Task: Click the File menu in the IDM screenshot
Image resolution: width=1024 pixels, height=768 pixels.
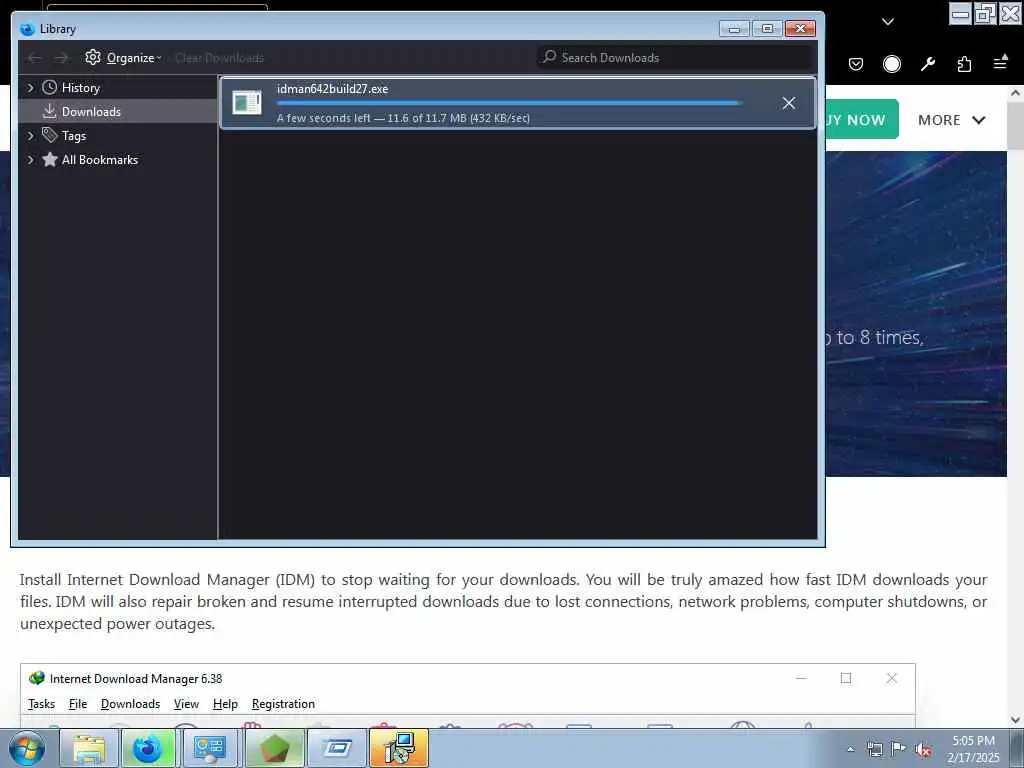Action: tap(78, 704)
